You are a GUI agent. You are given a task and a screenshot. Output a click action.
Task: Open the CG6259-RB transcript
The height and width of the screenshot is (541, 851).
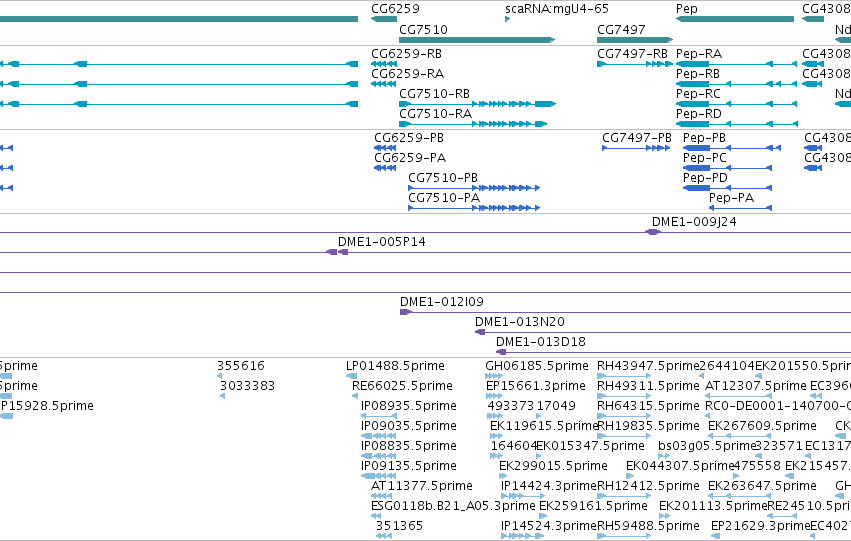tap(384, 64)
